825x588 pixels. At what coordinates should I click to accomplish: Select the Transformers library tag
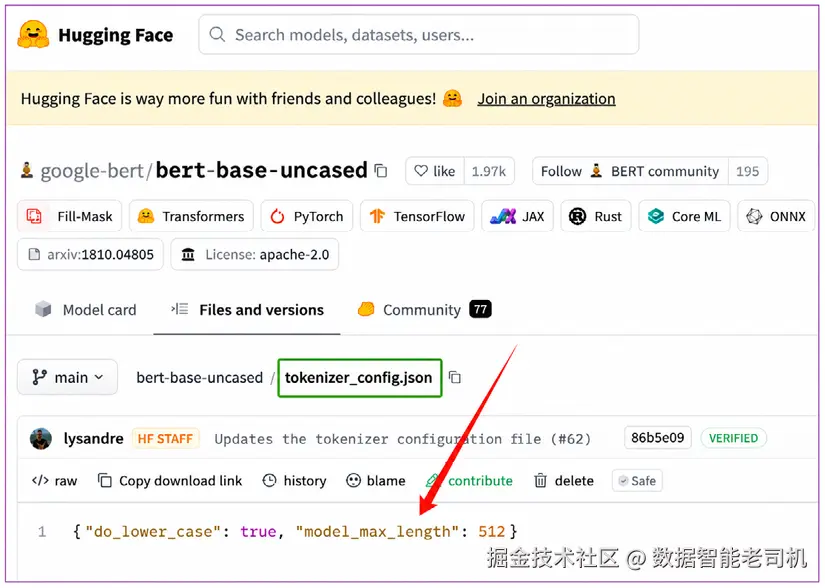pyautogui.click(x=191, y=216)
